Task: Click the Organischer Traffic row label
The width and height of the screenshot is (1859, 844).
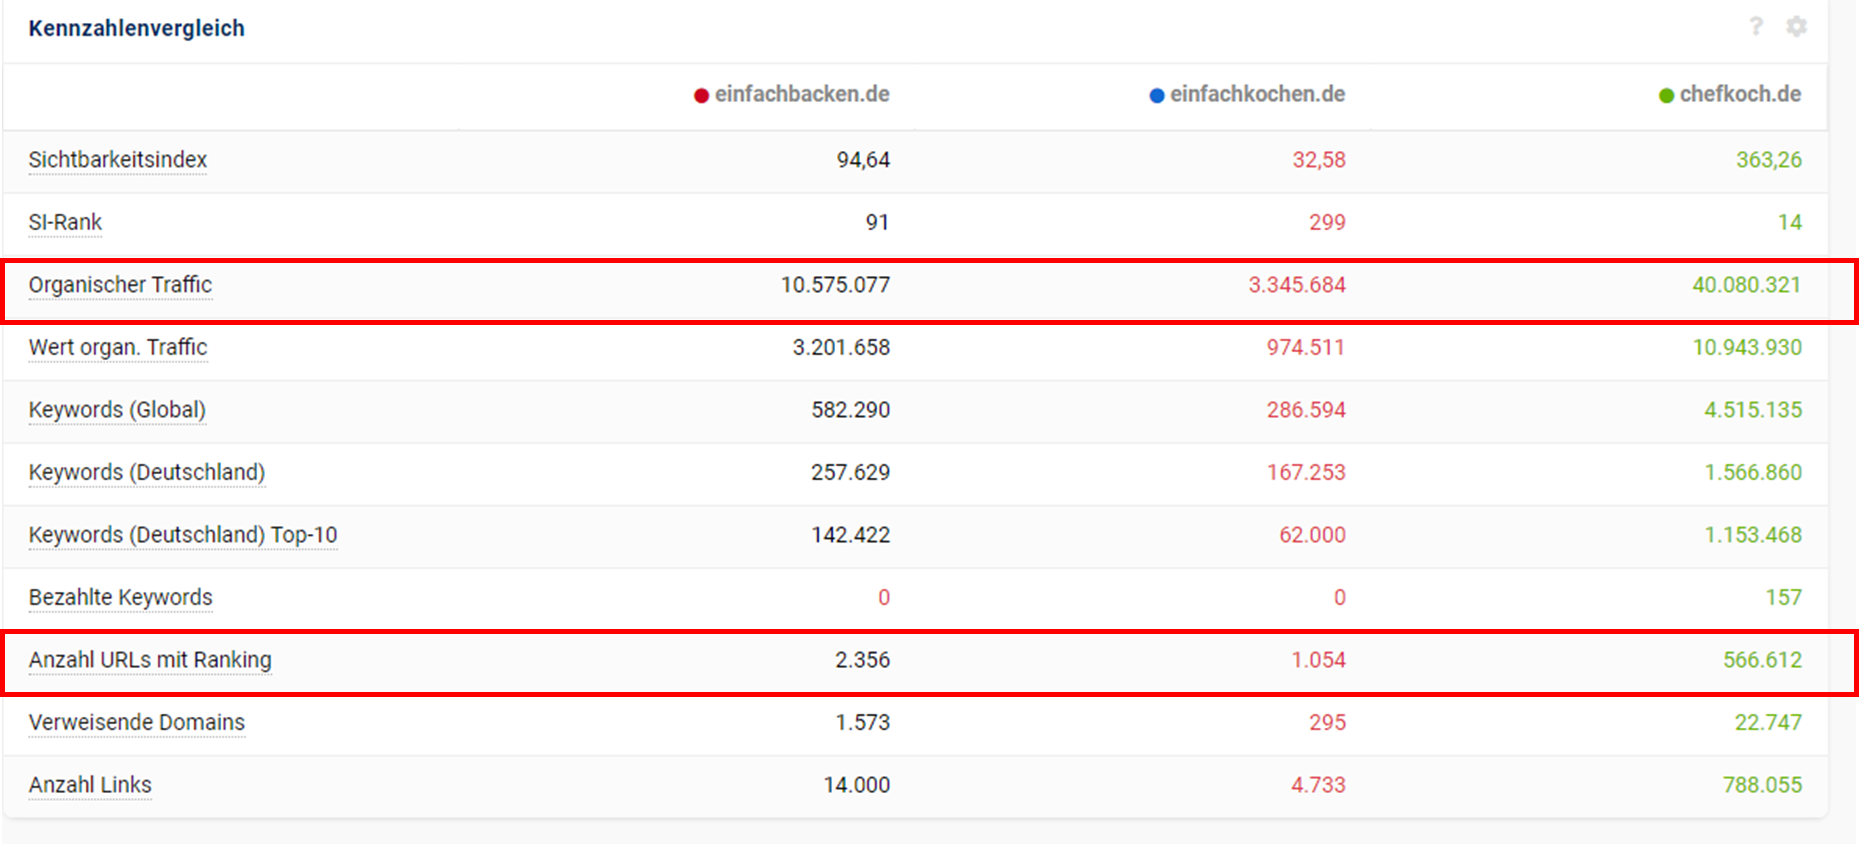Action: (120, 285)
